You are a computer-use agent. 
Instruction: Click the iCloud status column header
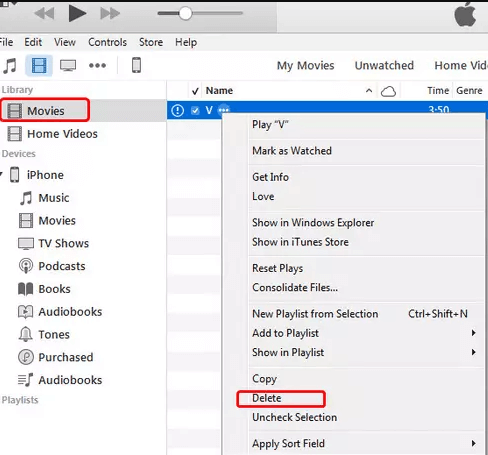click(388, 91)
